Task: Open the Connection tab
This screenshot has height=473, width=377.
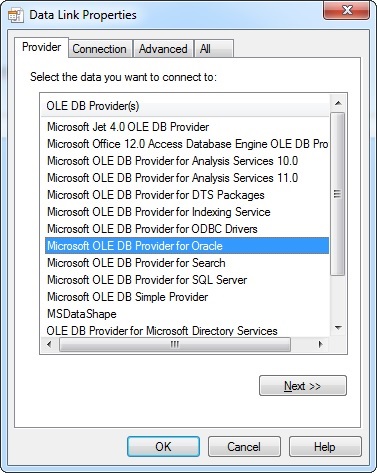Action: tap(99, 49)
